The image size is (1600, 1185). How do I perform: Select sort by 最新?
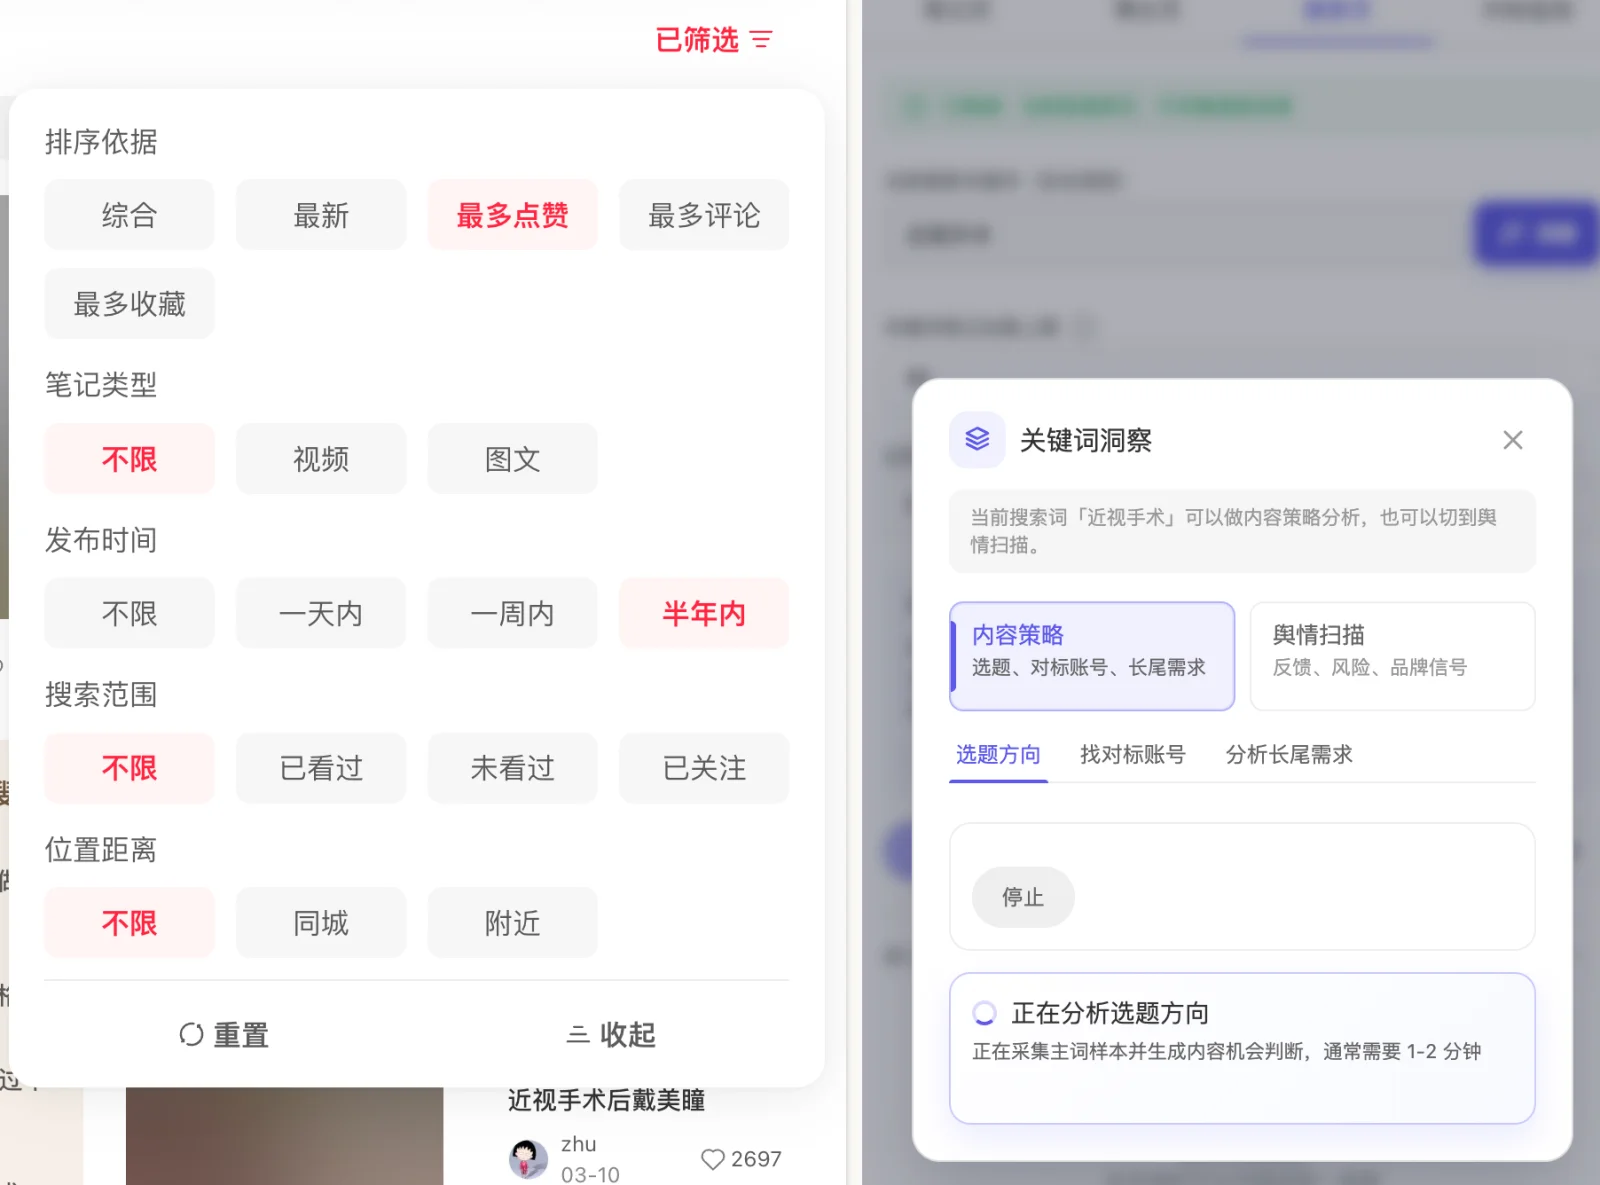tap(321, 215)
